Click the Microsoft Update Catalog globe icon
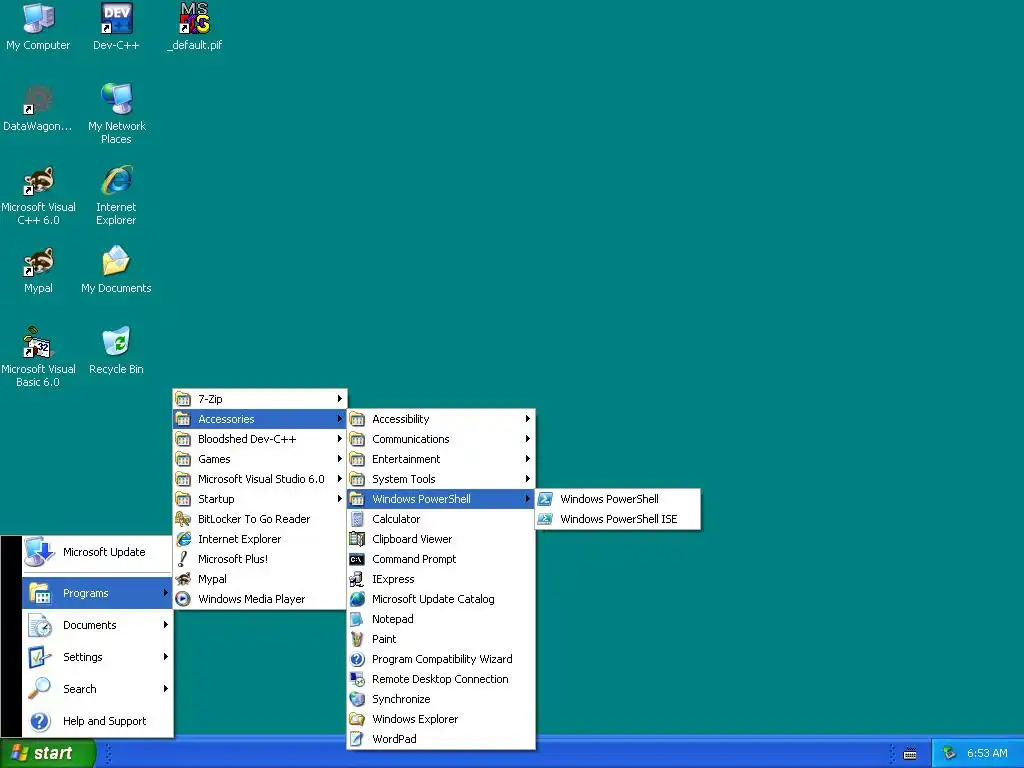Viewport: 1024px width, 768px height. pyautogui.click(x=357, y=599)
